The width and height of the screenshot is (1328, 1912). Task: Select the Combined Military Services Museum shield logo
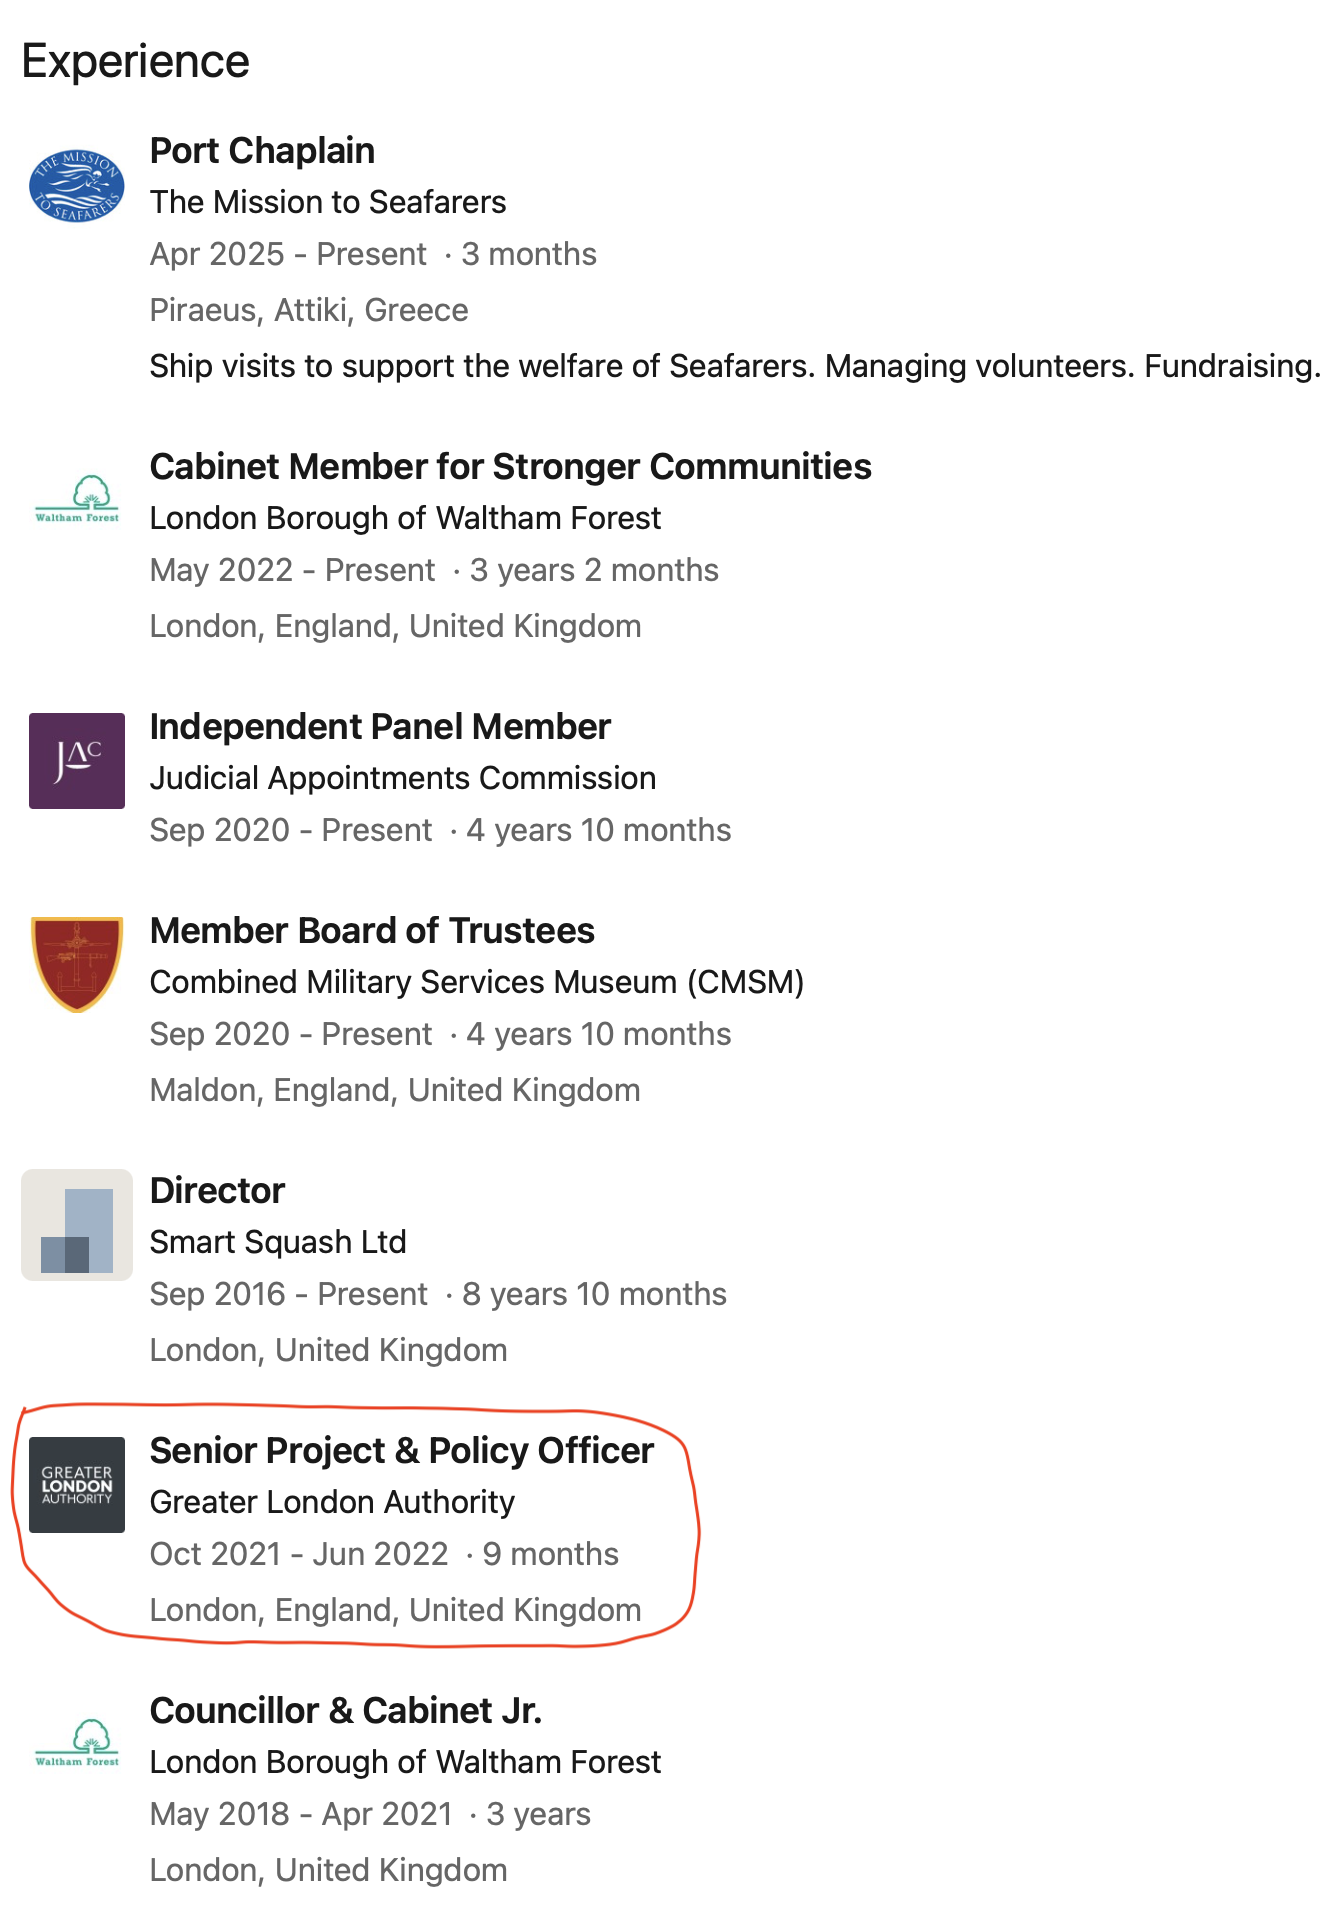pyautogui.click(x=77, y=964)
